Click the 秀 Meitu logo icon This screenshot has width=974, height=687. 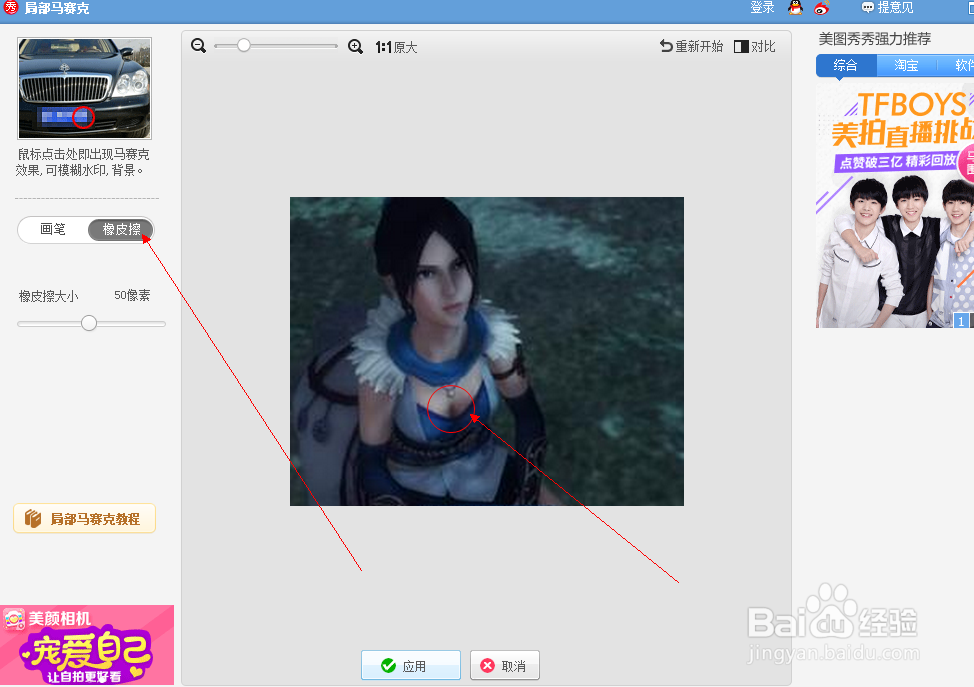click(11, 7)
